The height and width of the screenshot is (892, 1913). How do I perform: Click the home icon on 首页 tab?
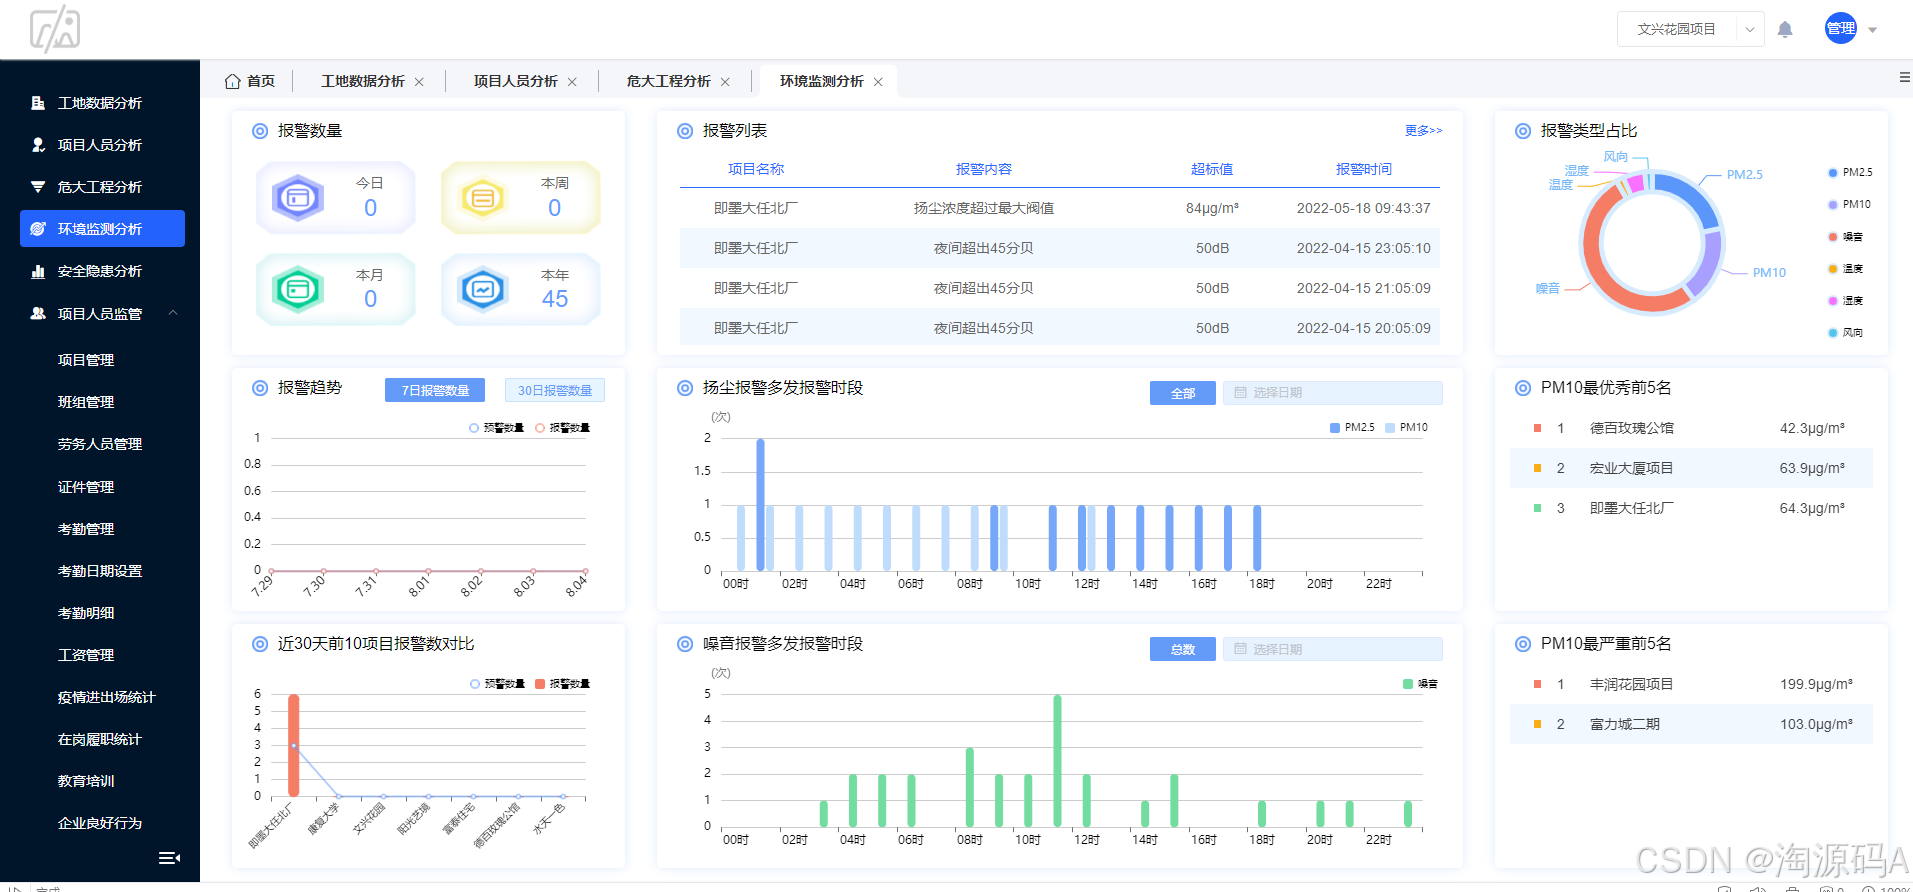click(233, 81)
